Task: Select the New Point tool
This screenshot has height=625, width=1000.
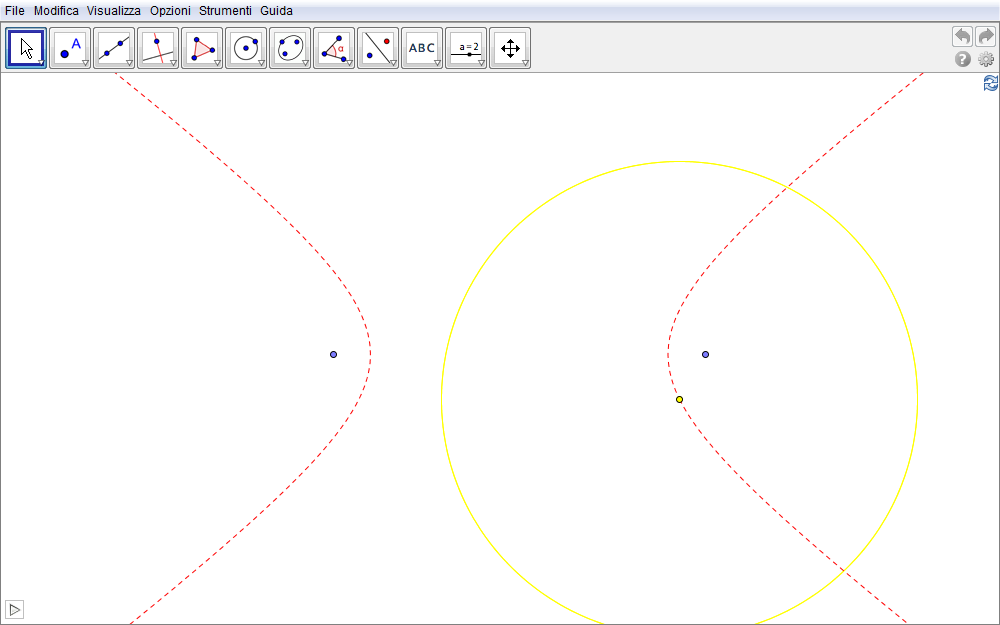Action: [70, 48]
